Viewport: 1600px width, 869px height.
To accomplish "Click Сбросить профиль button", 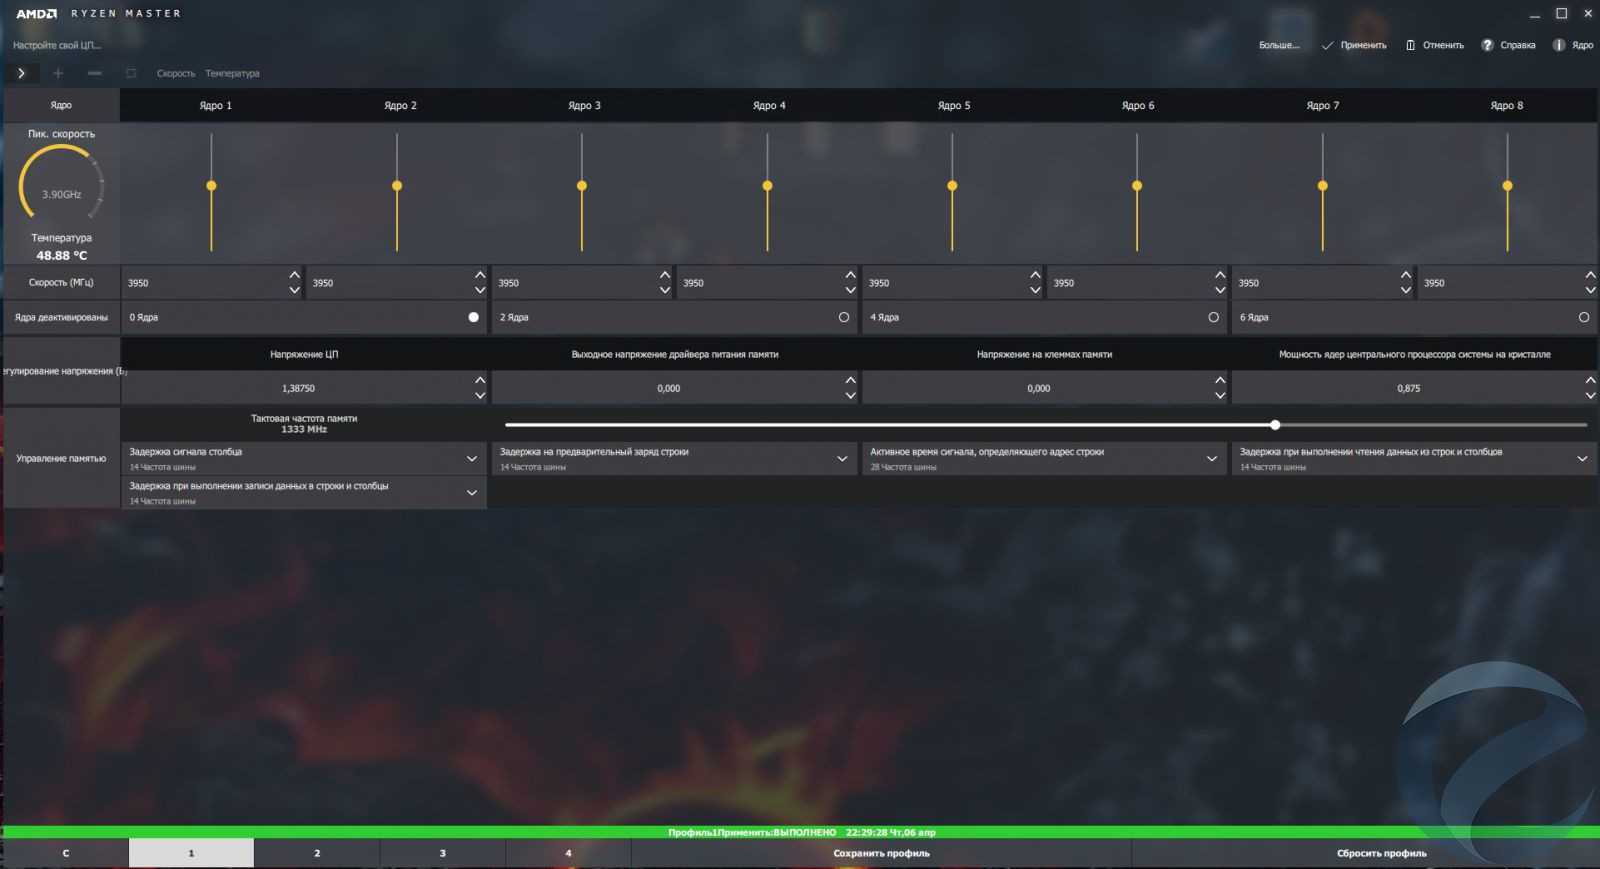I will tap(1381, 853).
